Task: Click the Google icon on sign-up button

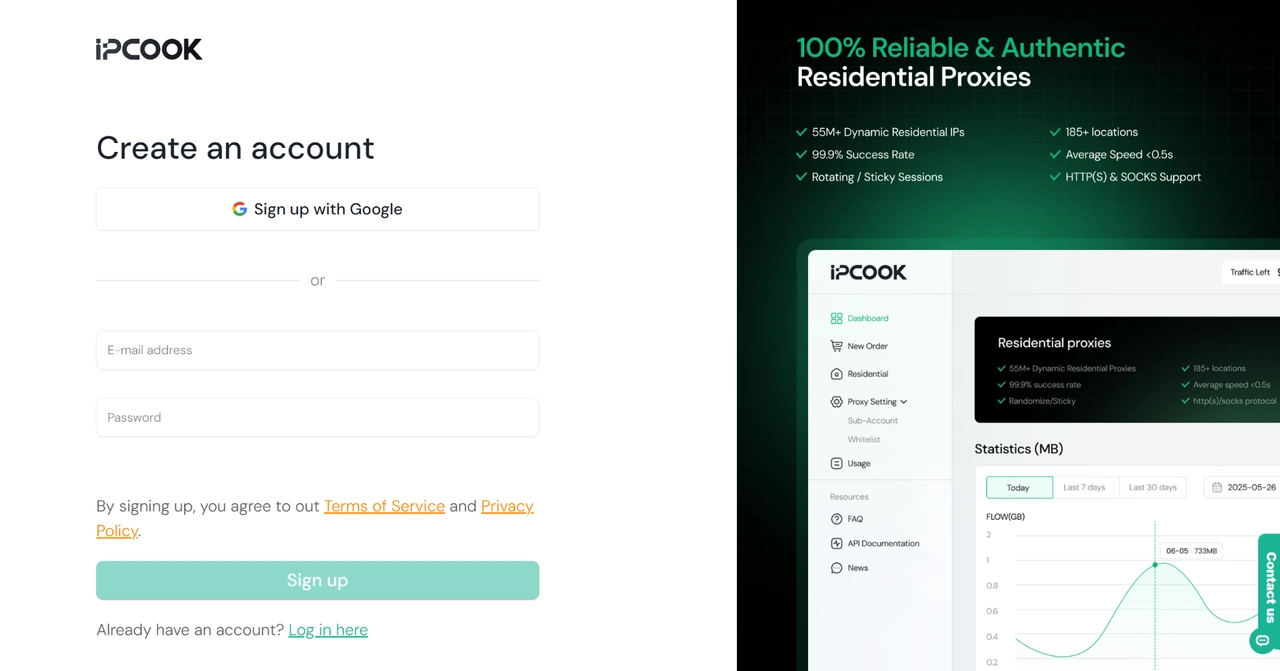Action: (x=239, y=209)
